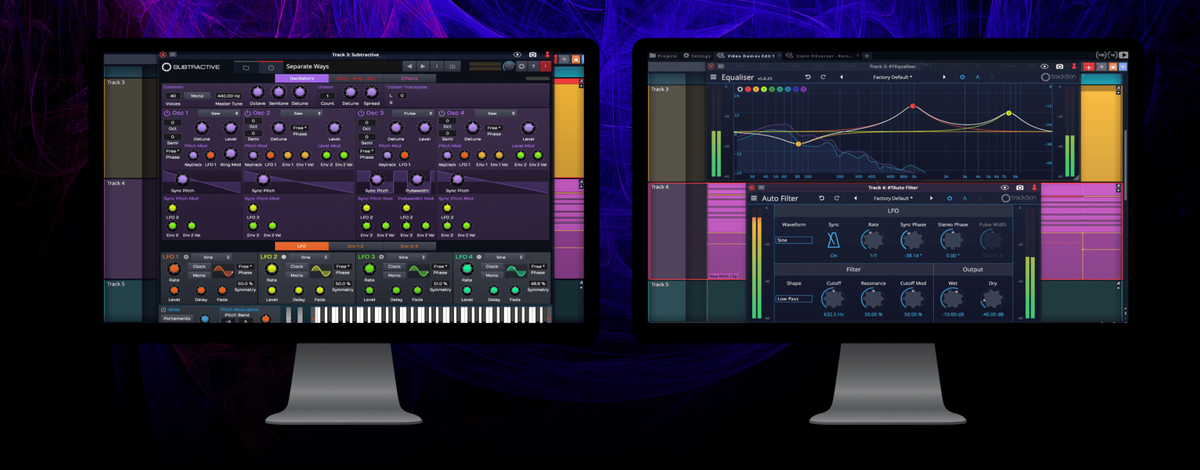Select A compare state in Equaliser
This screenshot has height=470, width=1200.
(977, 77)
